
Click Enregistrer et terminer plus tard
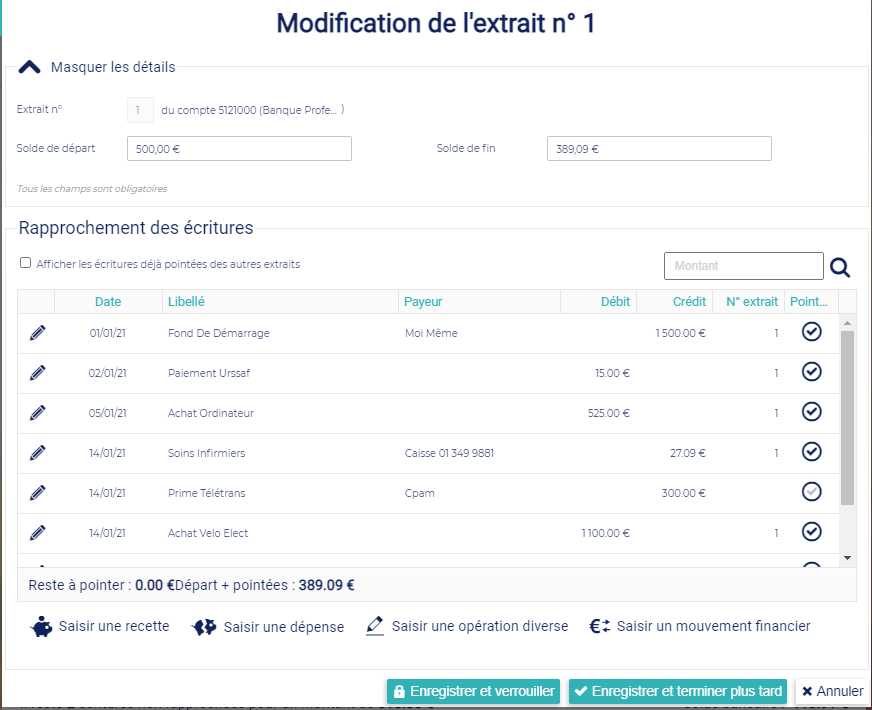point(677,691)
